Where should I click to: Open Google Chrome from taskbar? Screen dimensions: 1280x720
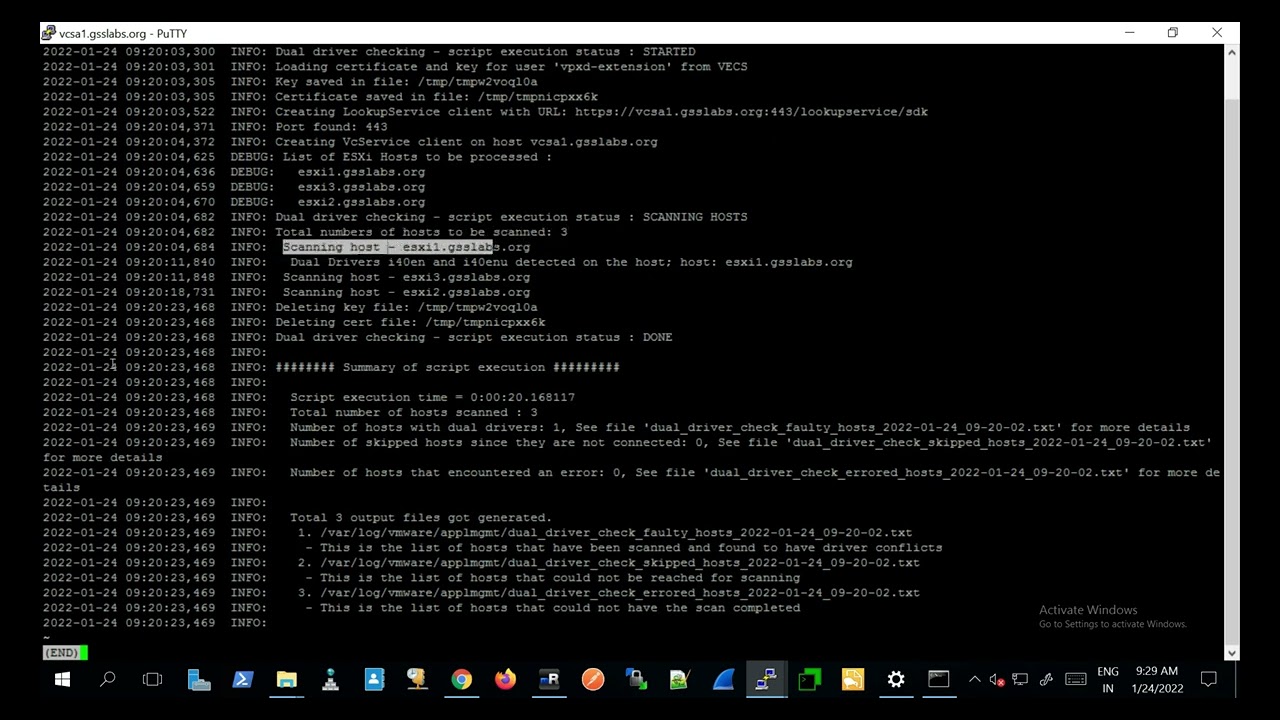pos(461,680)
